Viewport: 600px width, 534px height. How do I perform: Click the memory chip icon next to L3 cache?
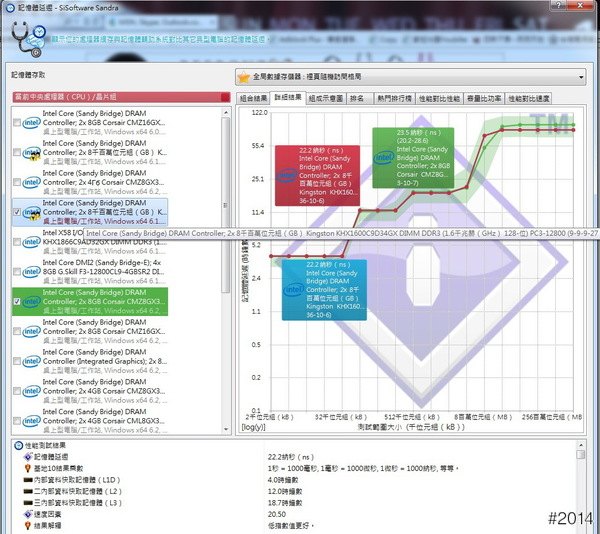click(x=28, y=503)
